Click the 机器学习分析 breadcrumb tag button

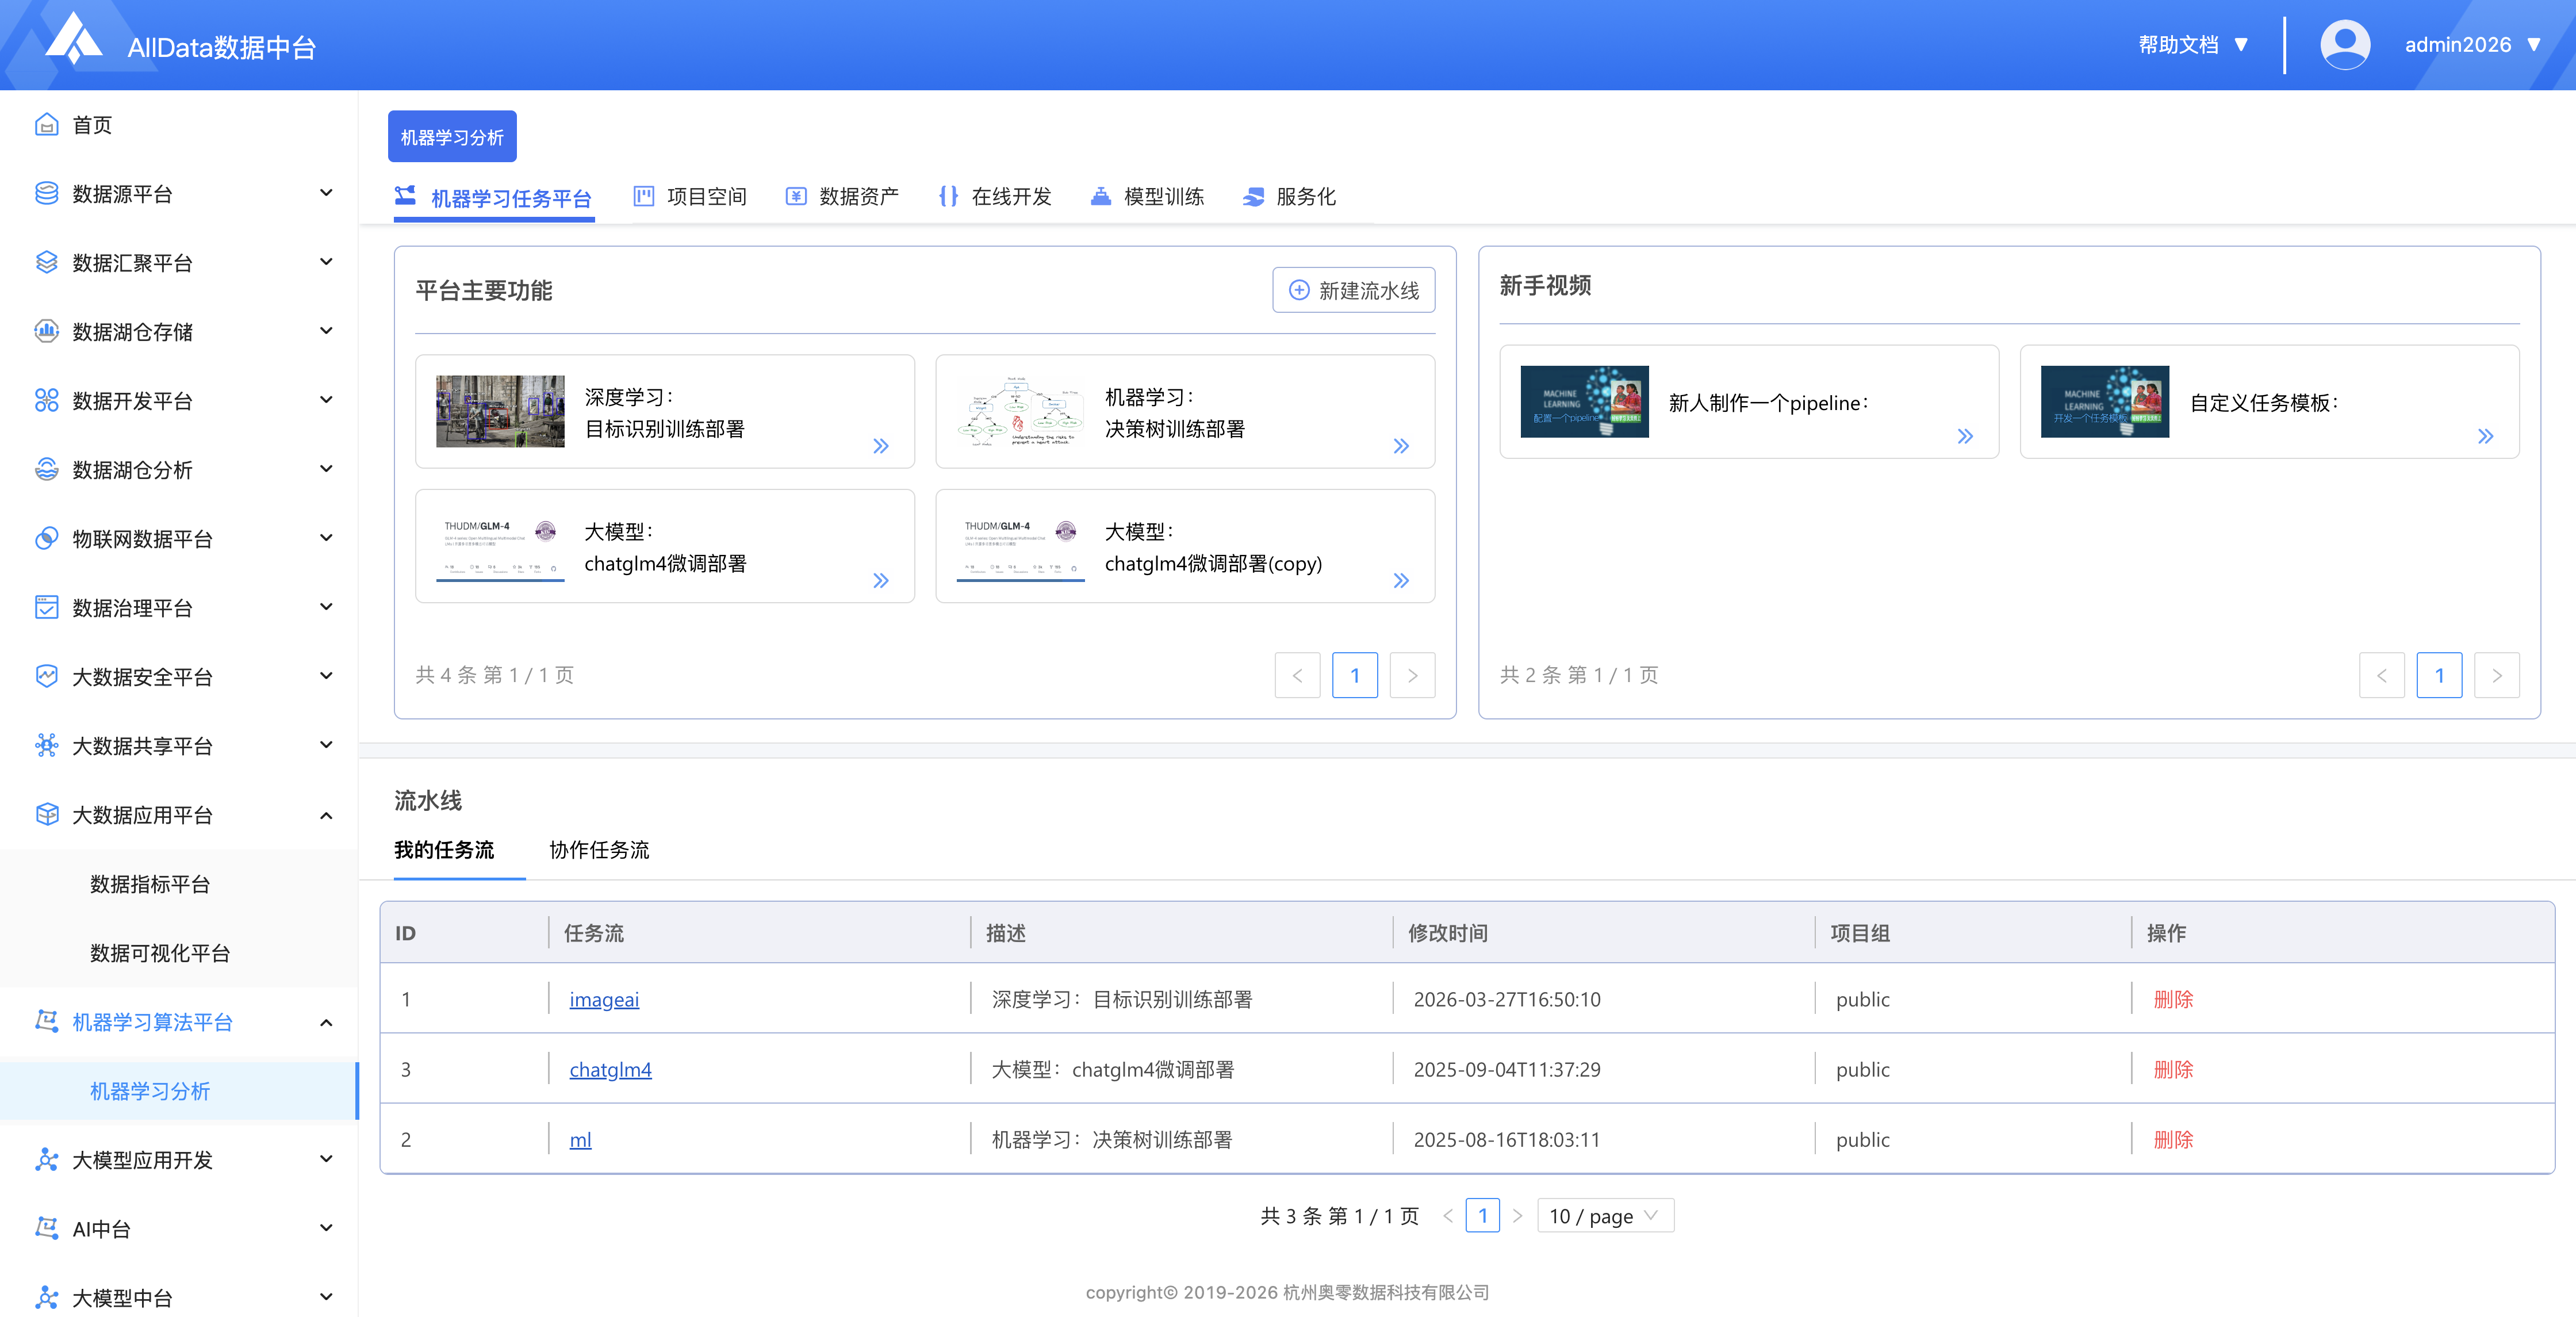point(452,136)
